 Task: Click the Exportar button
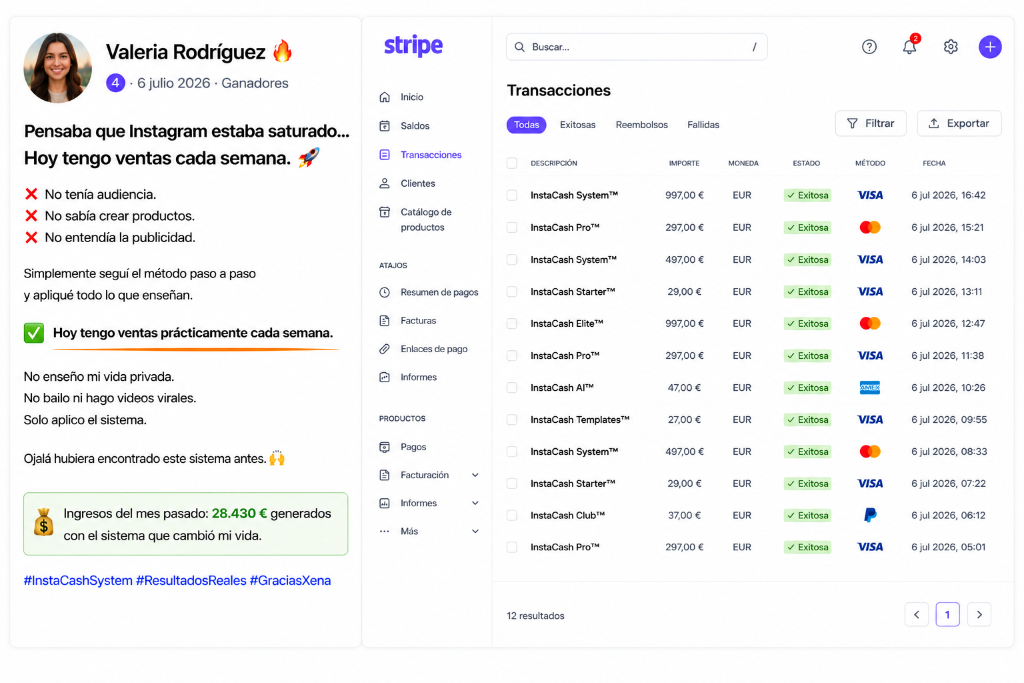(959, 123)
